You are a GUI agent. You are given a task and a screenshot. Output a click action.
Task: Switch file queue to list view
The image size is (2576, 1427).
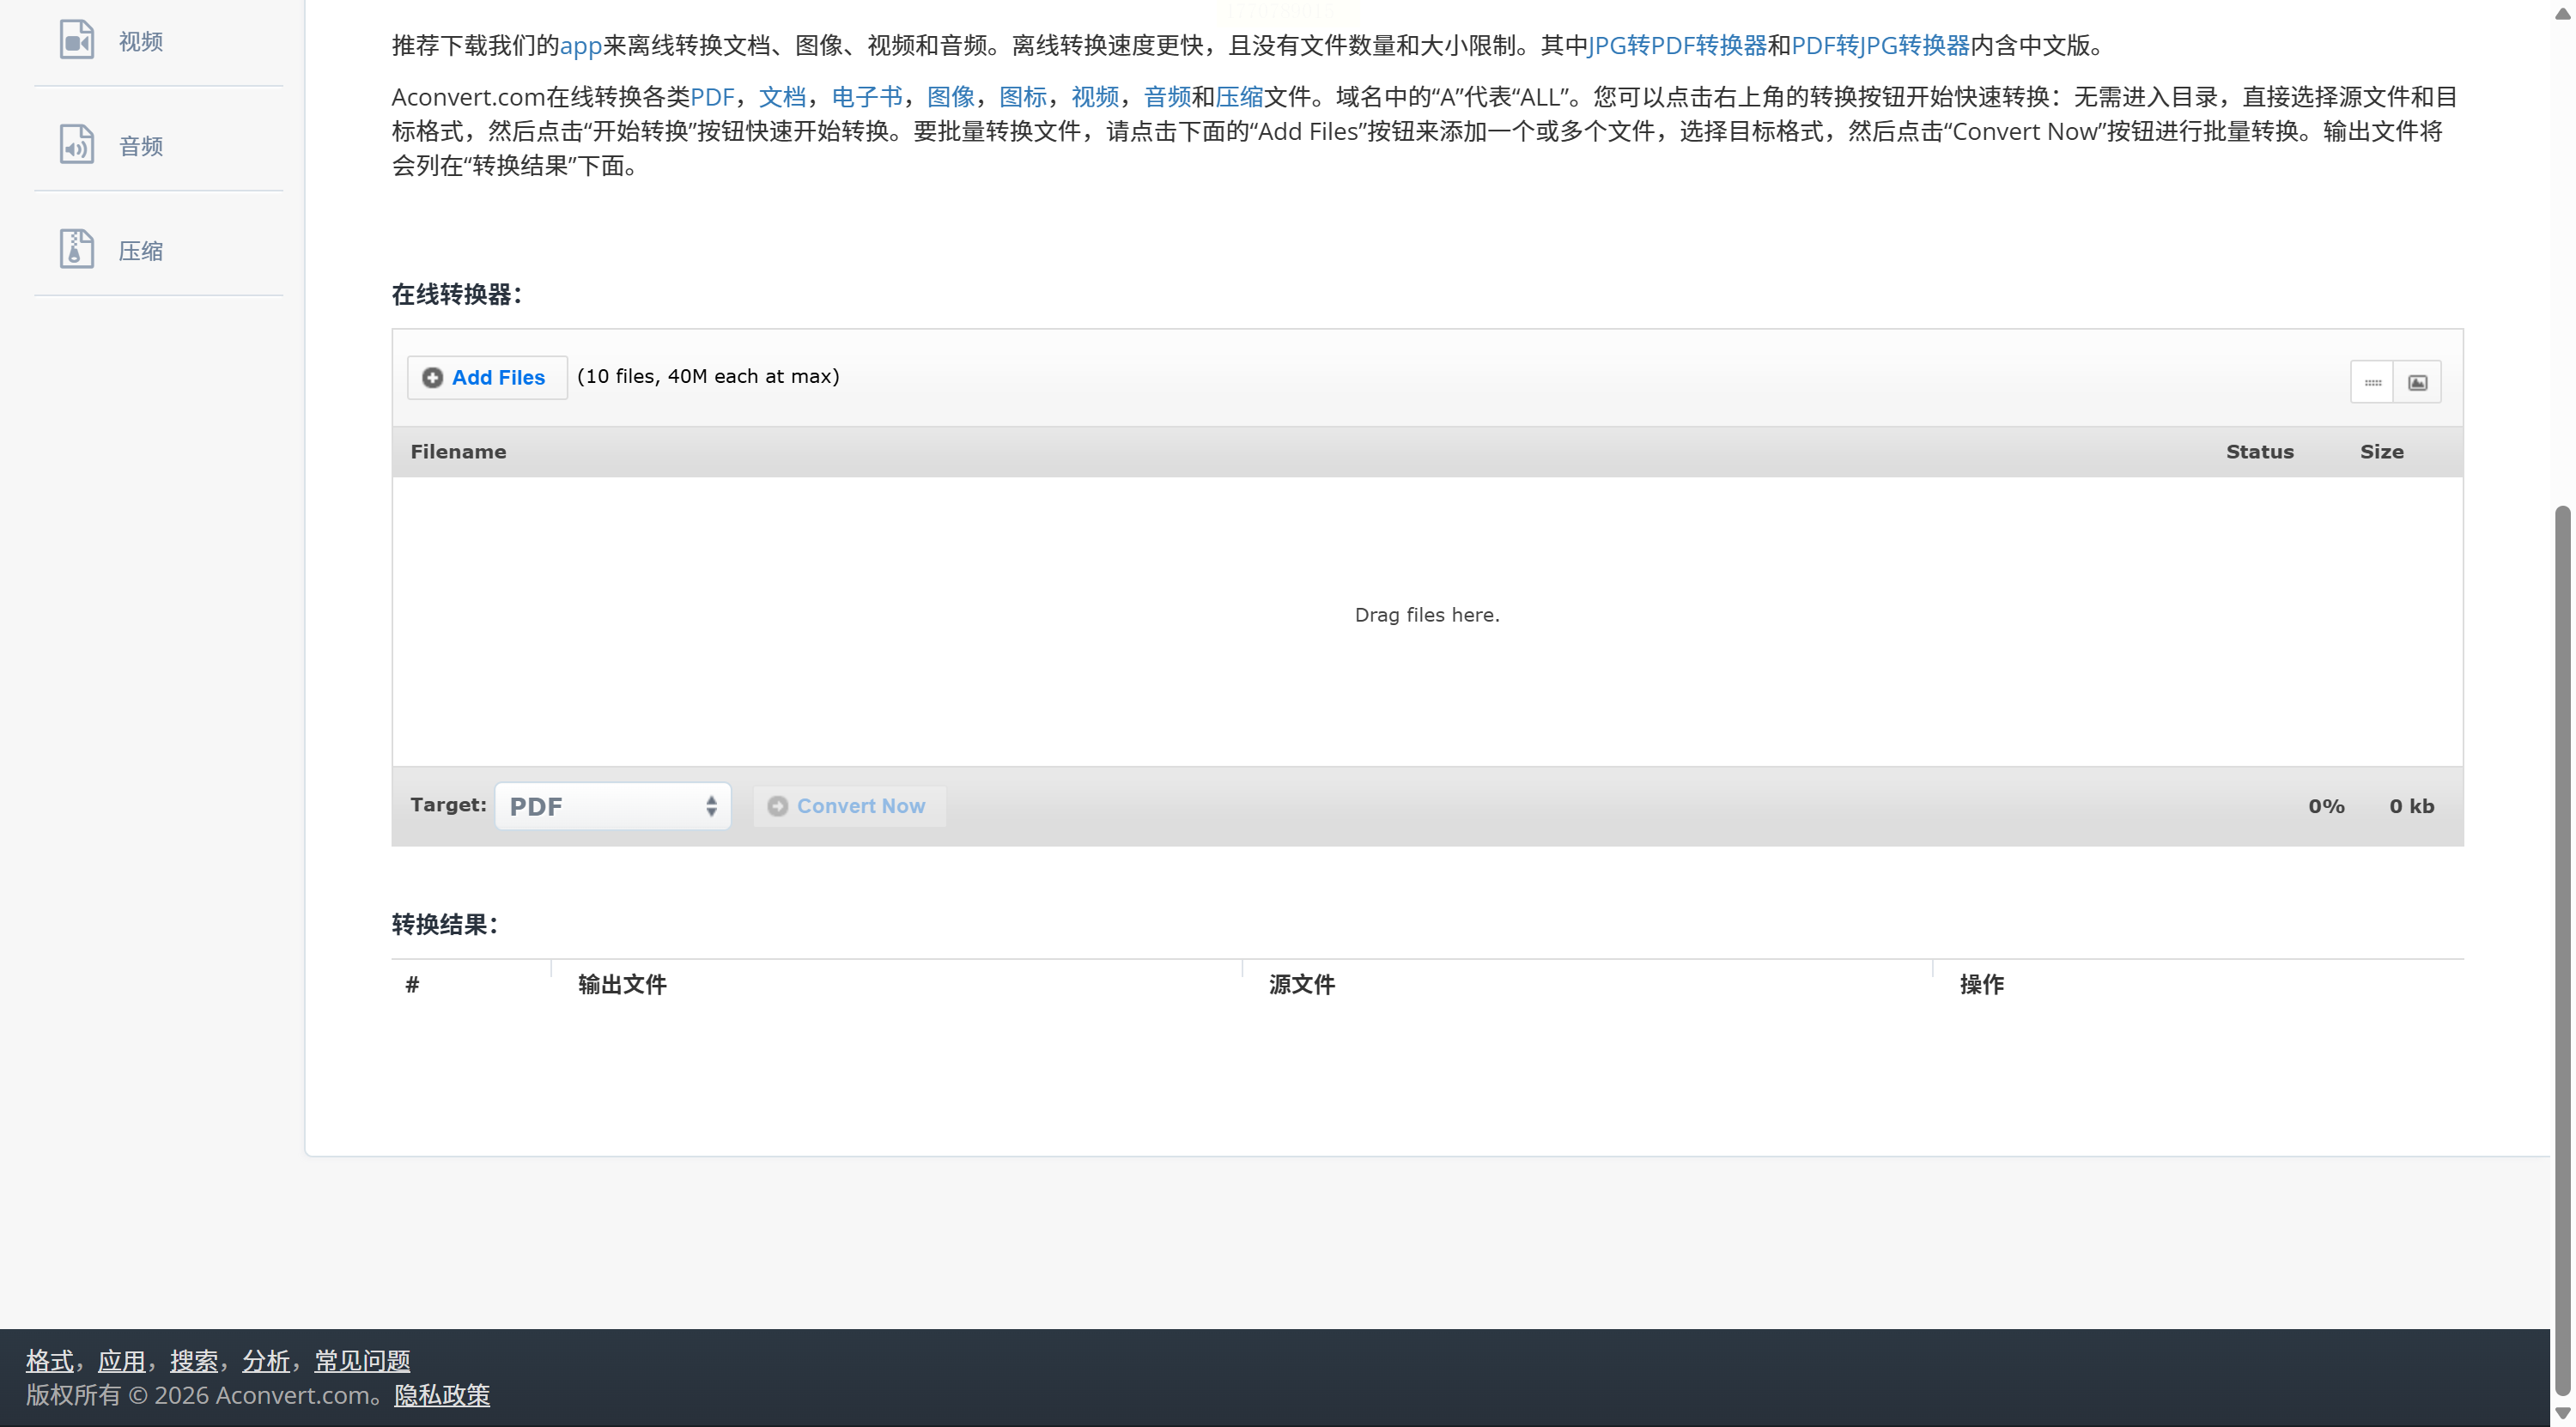point(2372,382)
